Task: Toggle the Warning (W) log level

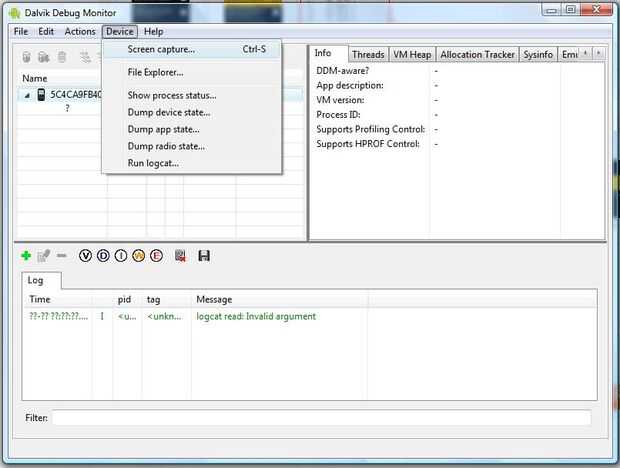Action: pyautogui.click(x=138, y=256)
